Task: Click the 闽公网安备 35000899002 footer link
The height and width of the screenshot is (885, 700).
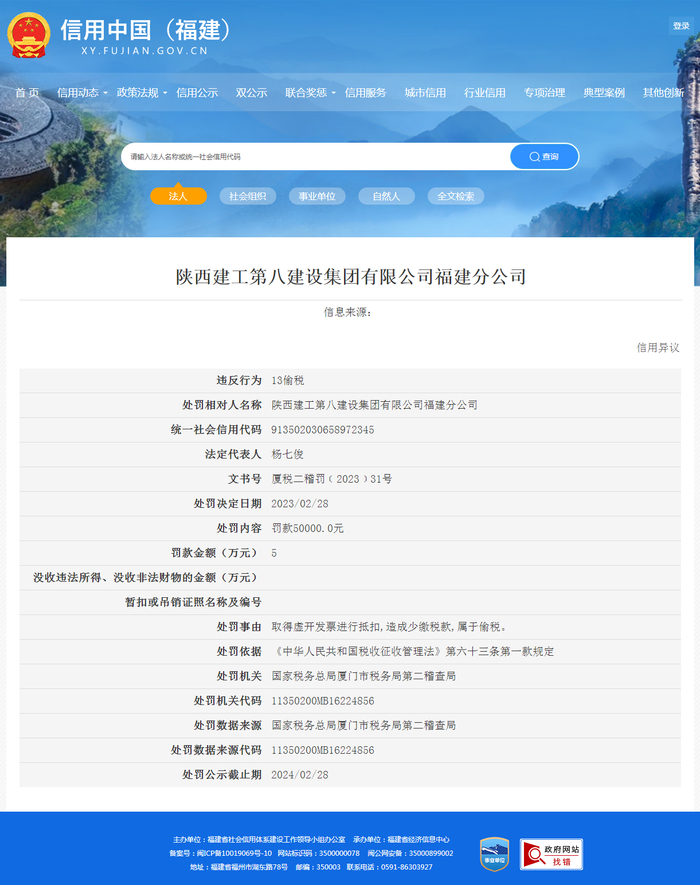Action: (x=410, y=853)
